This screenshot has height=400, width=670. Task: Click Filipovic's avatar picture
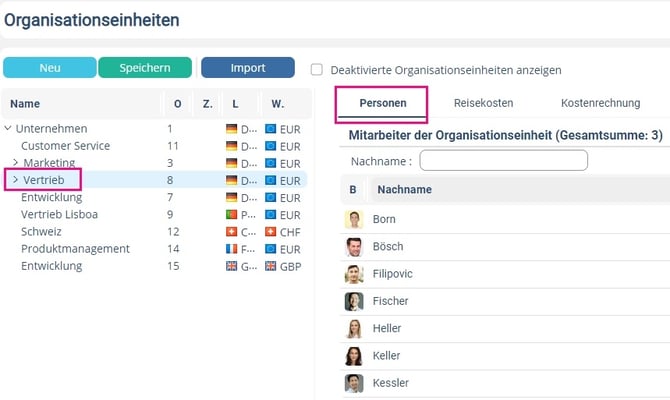click(x=354, y=274)
